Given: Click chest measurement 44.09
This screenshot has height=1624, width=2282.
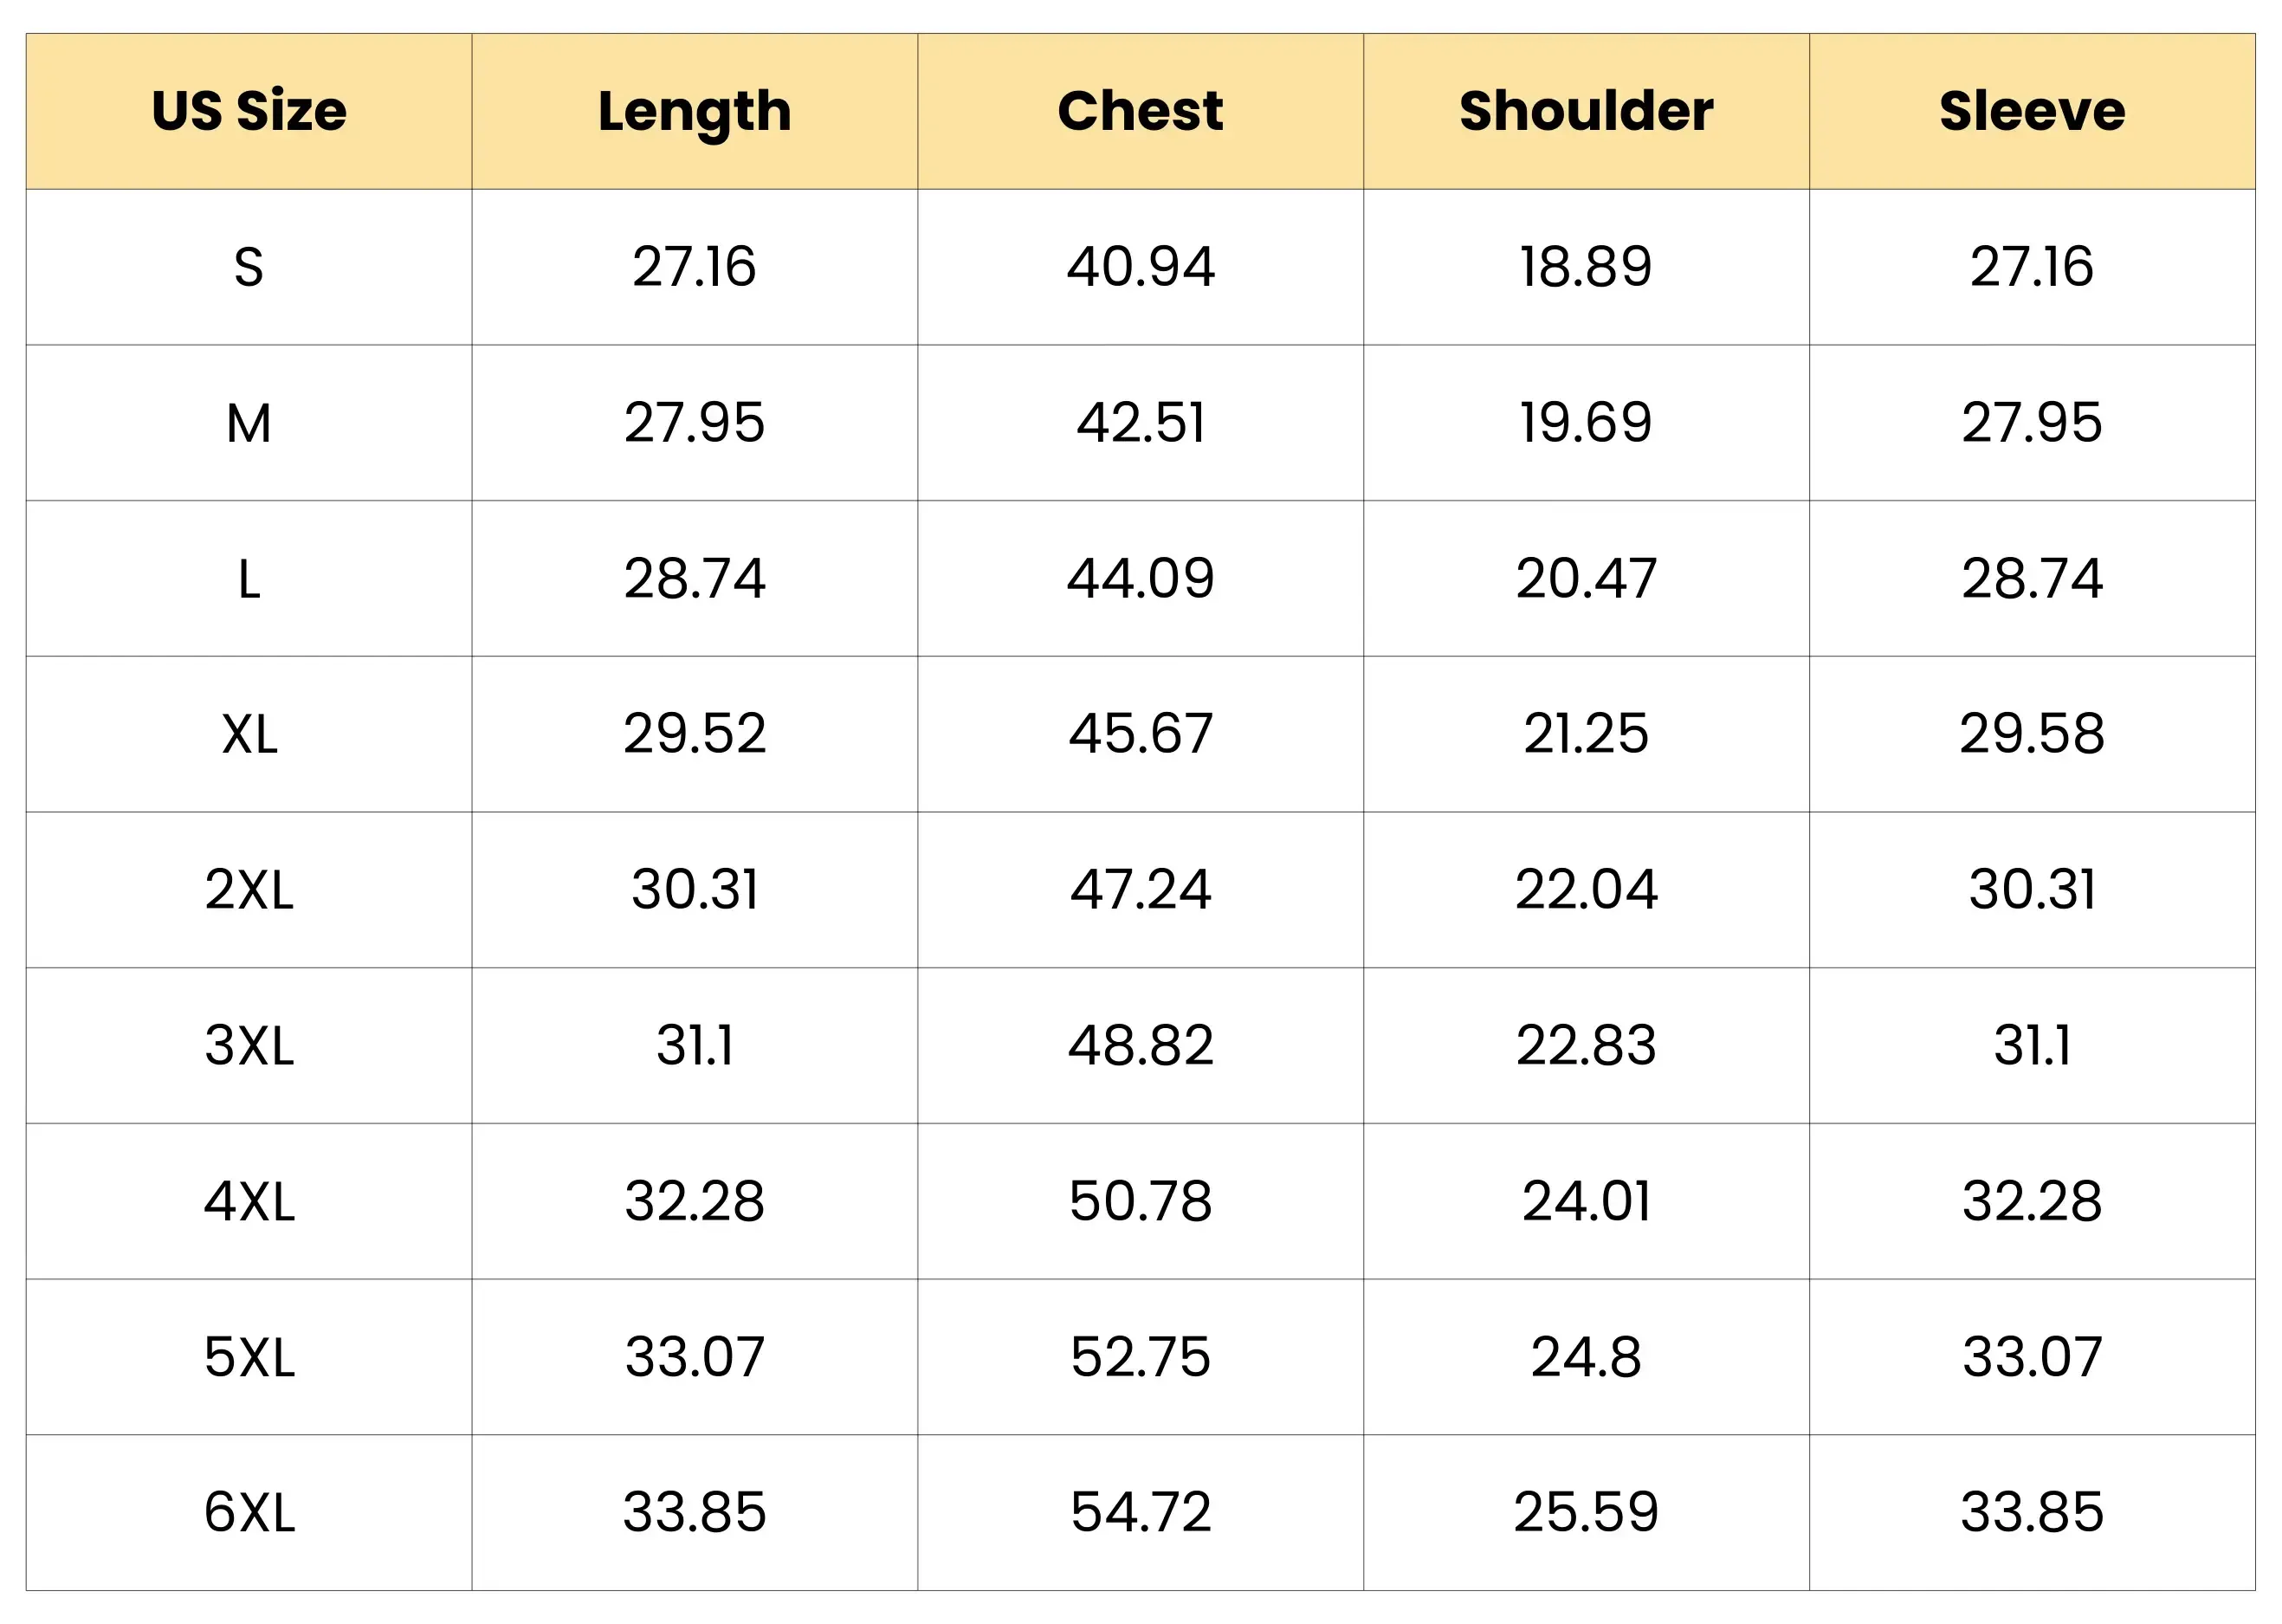Looking at the screenshot, I should (x=1140, y=579).
